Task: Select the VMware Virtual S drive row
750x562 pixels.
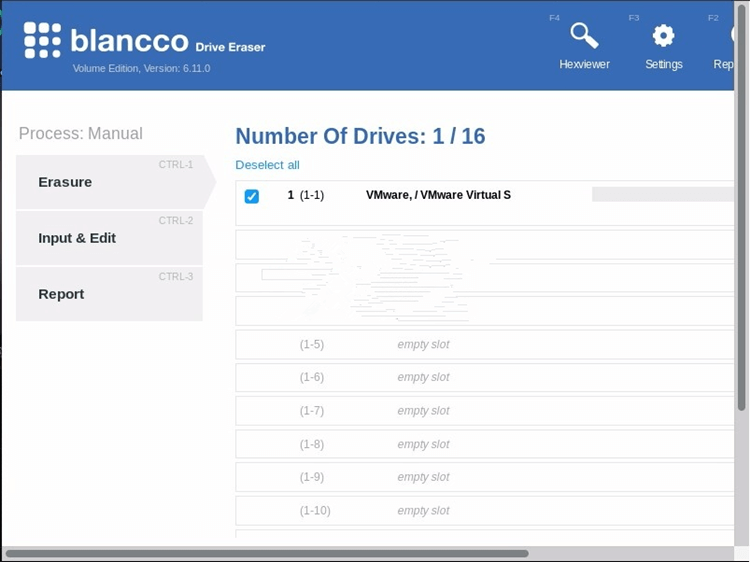Action: coord(485,203)
